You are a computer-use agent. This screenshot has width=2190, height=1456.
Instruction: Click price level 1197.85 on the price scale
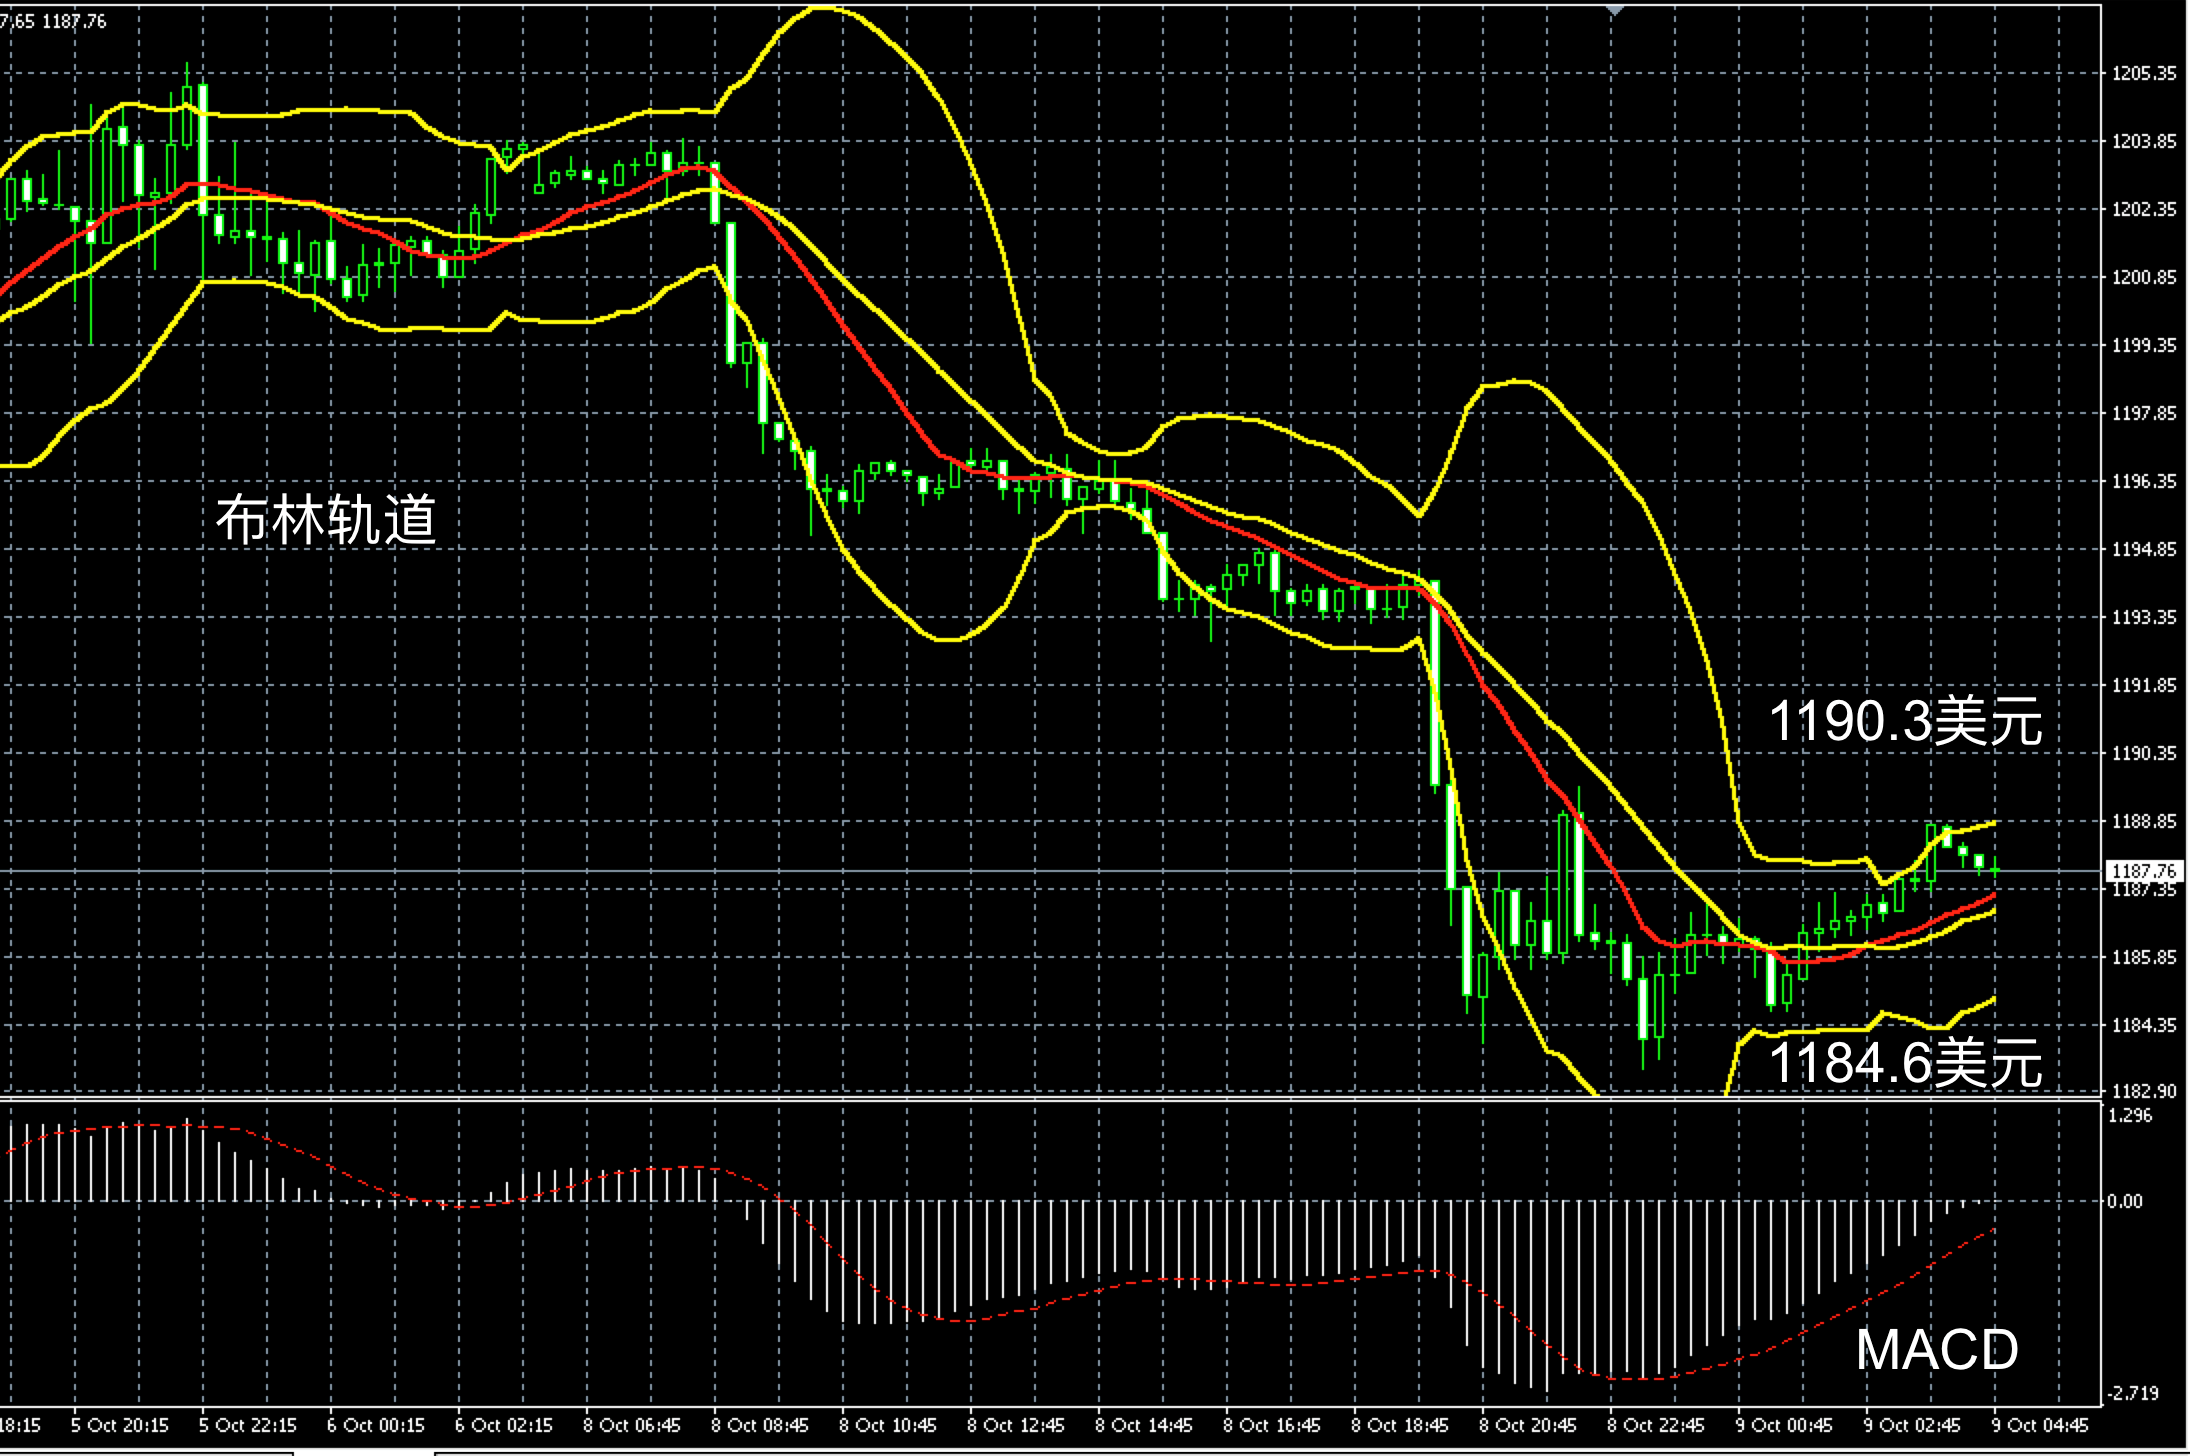click(x=2143, y=413)
